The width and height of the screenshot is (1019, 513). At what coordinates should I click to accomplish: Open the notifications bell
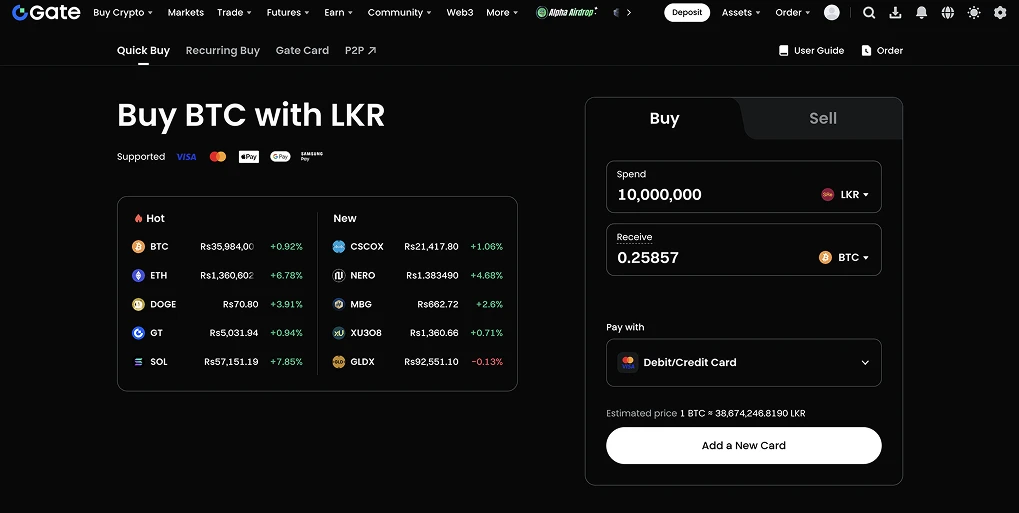click(x=921, y=12)
